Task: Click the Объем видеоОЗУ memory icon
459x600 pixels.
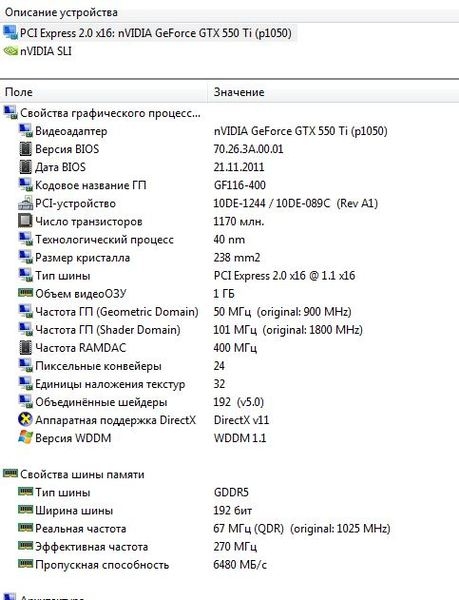Action: [x=26, y=293]
